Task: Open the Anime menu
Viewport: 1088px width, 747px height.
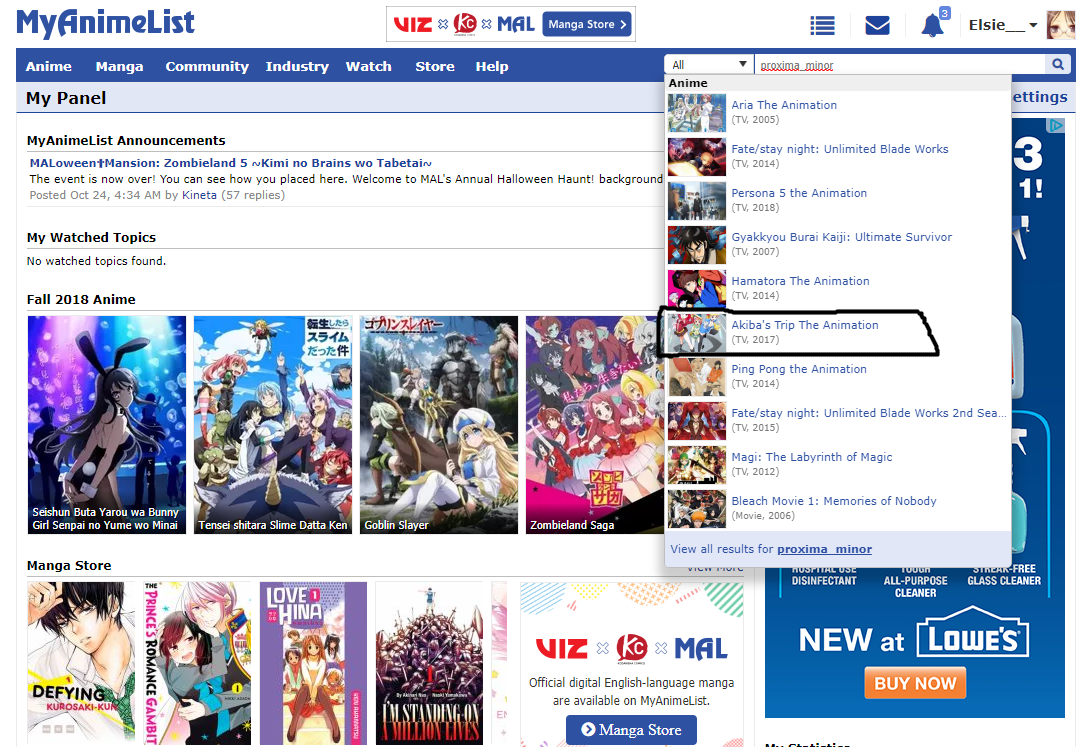Action: pyautogui.click(x=49, y=67)
